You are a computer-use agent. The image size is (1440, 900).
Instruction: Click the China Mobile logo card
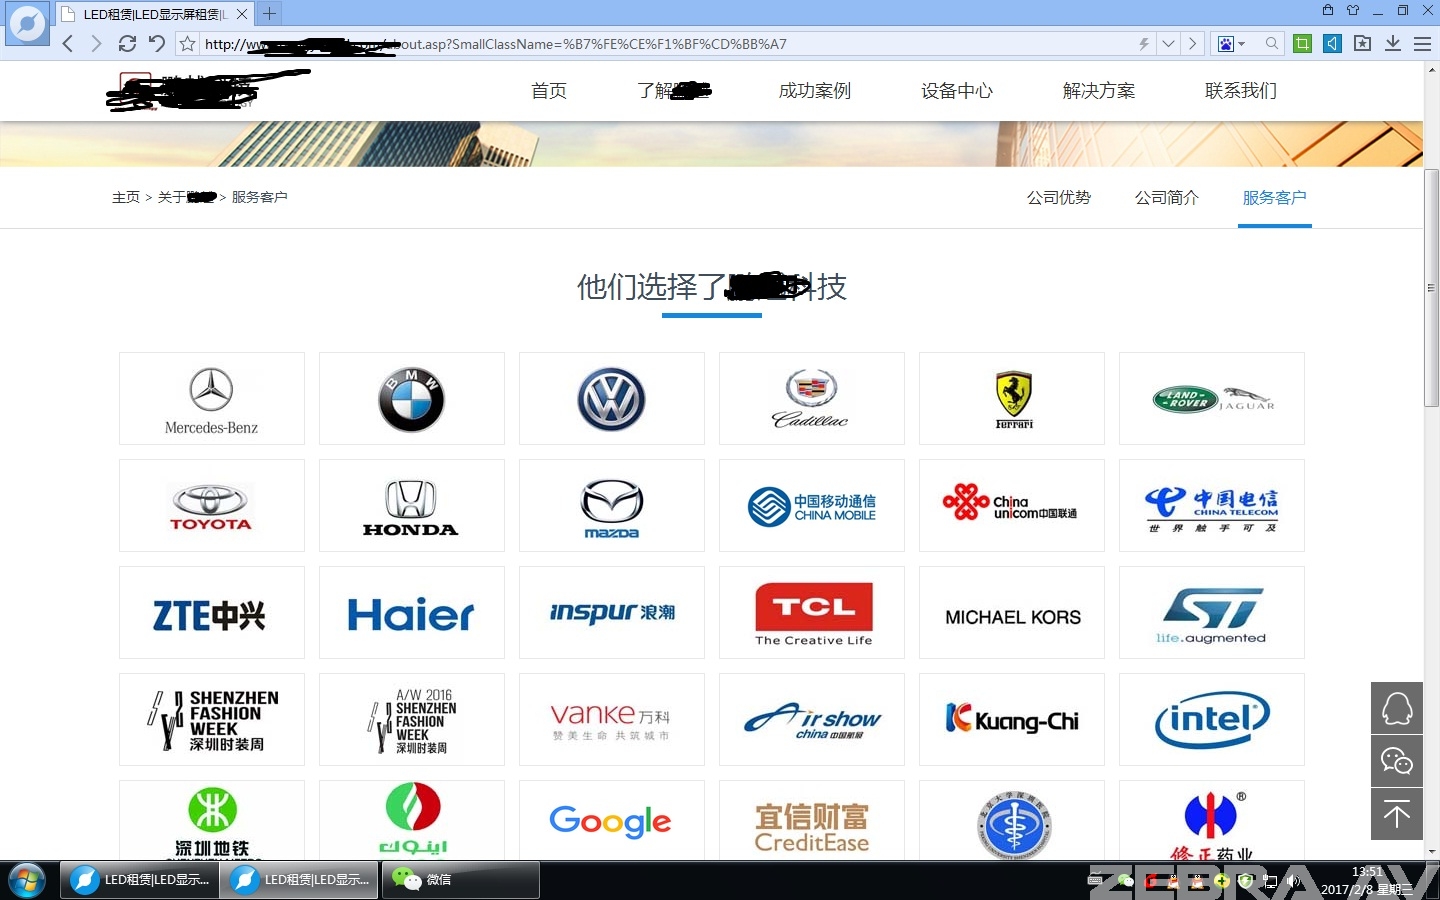coord(812,505)
